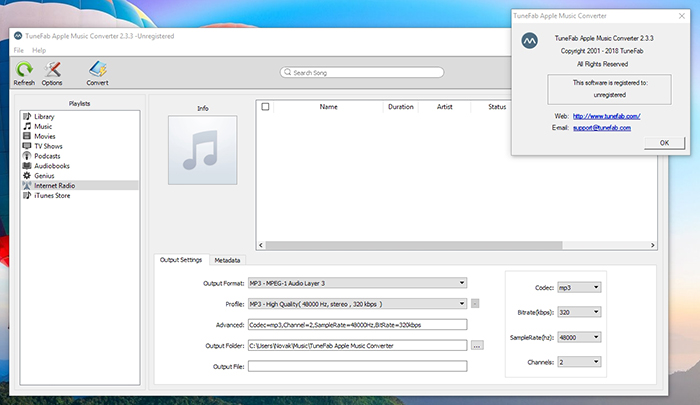Viewport: 700px width, 405px height.
Task: Toggle the select-all checkbox in song list header
Action: pyautogui.click(x=265, y=107)
